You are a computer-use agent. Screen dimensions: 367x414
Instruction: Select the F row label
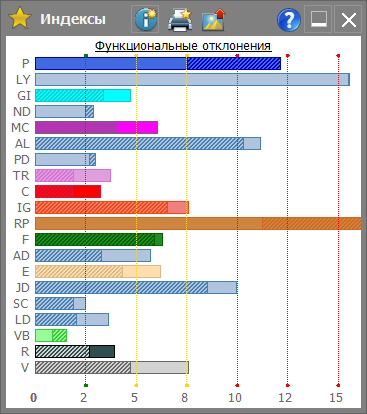(x=26, y=240)
